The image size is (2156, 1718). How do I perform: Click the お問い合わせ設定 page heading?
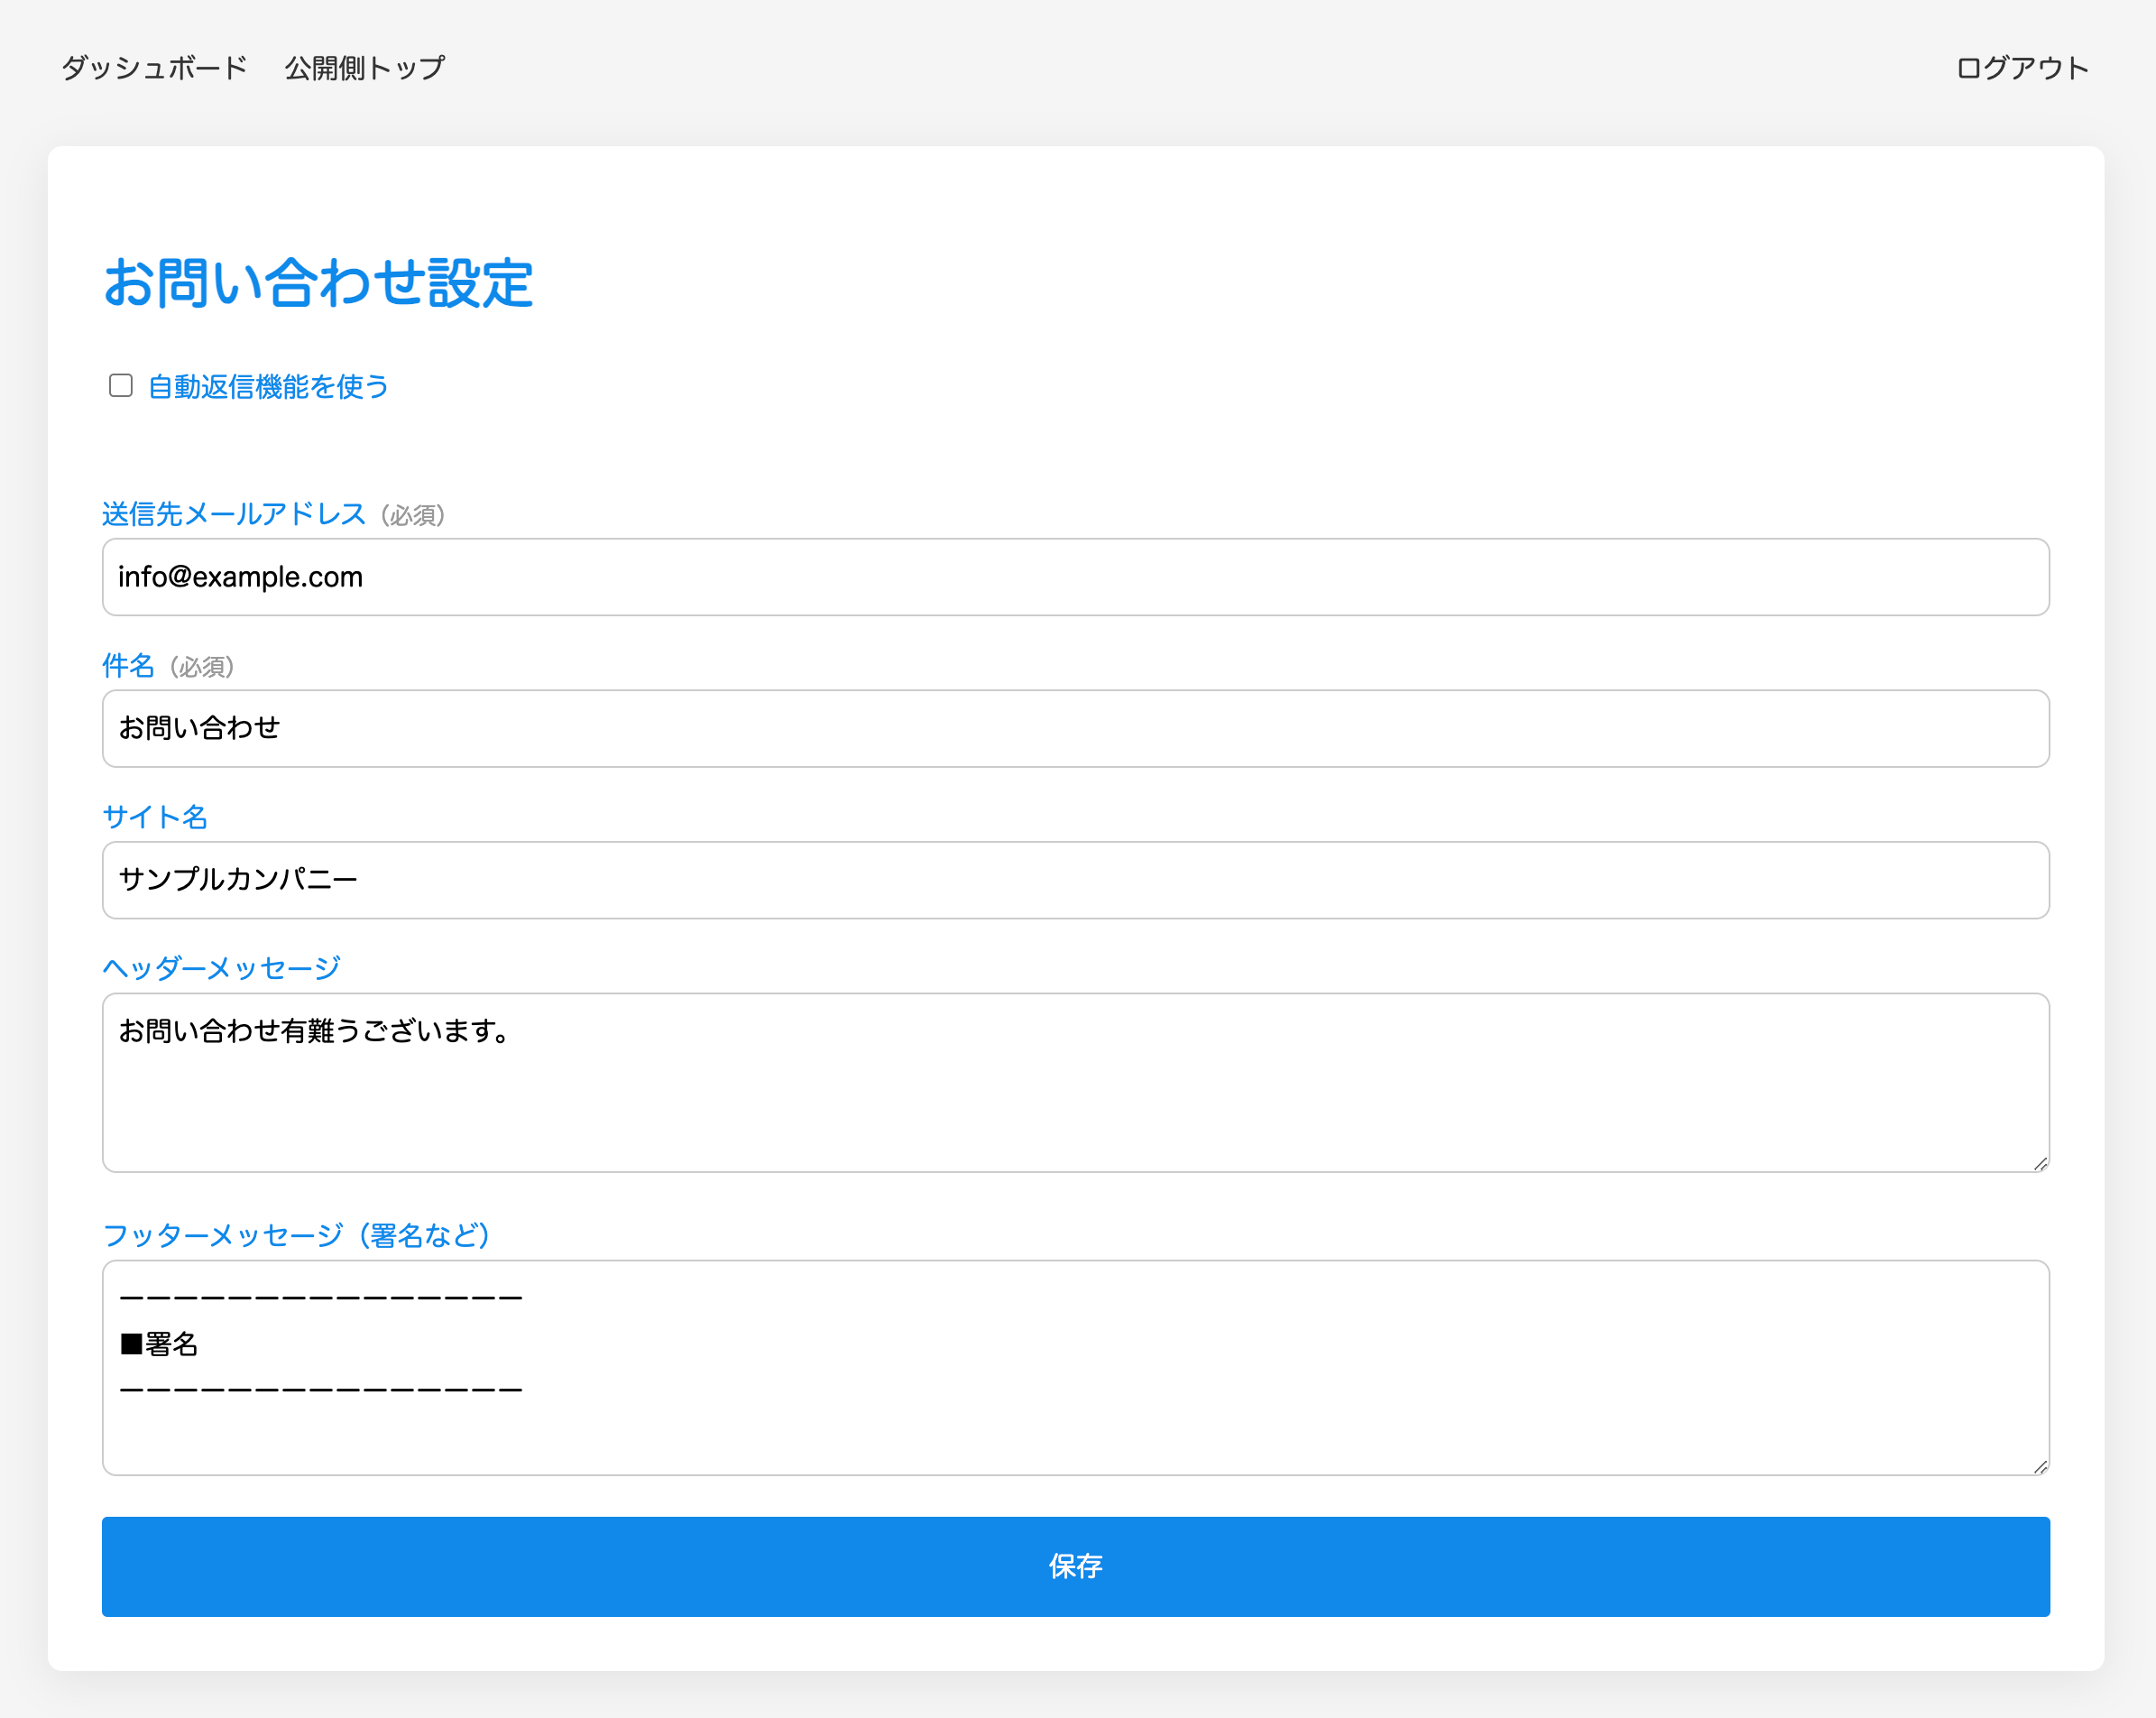318,283
